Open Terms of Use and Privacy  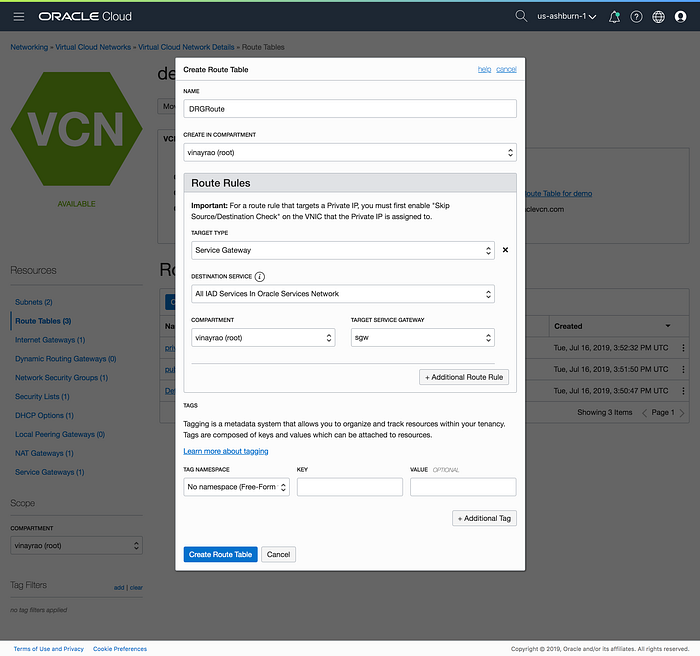tap(49, 649)
